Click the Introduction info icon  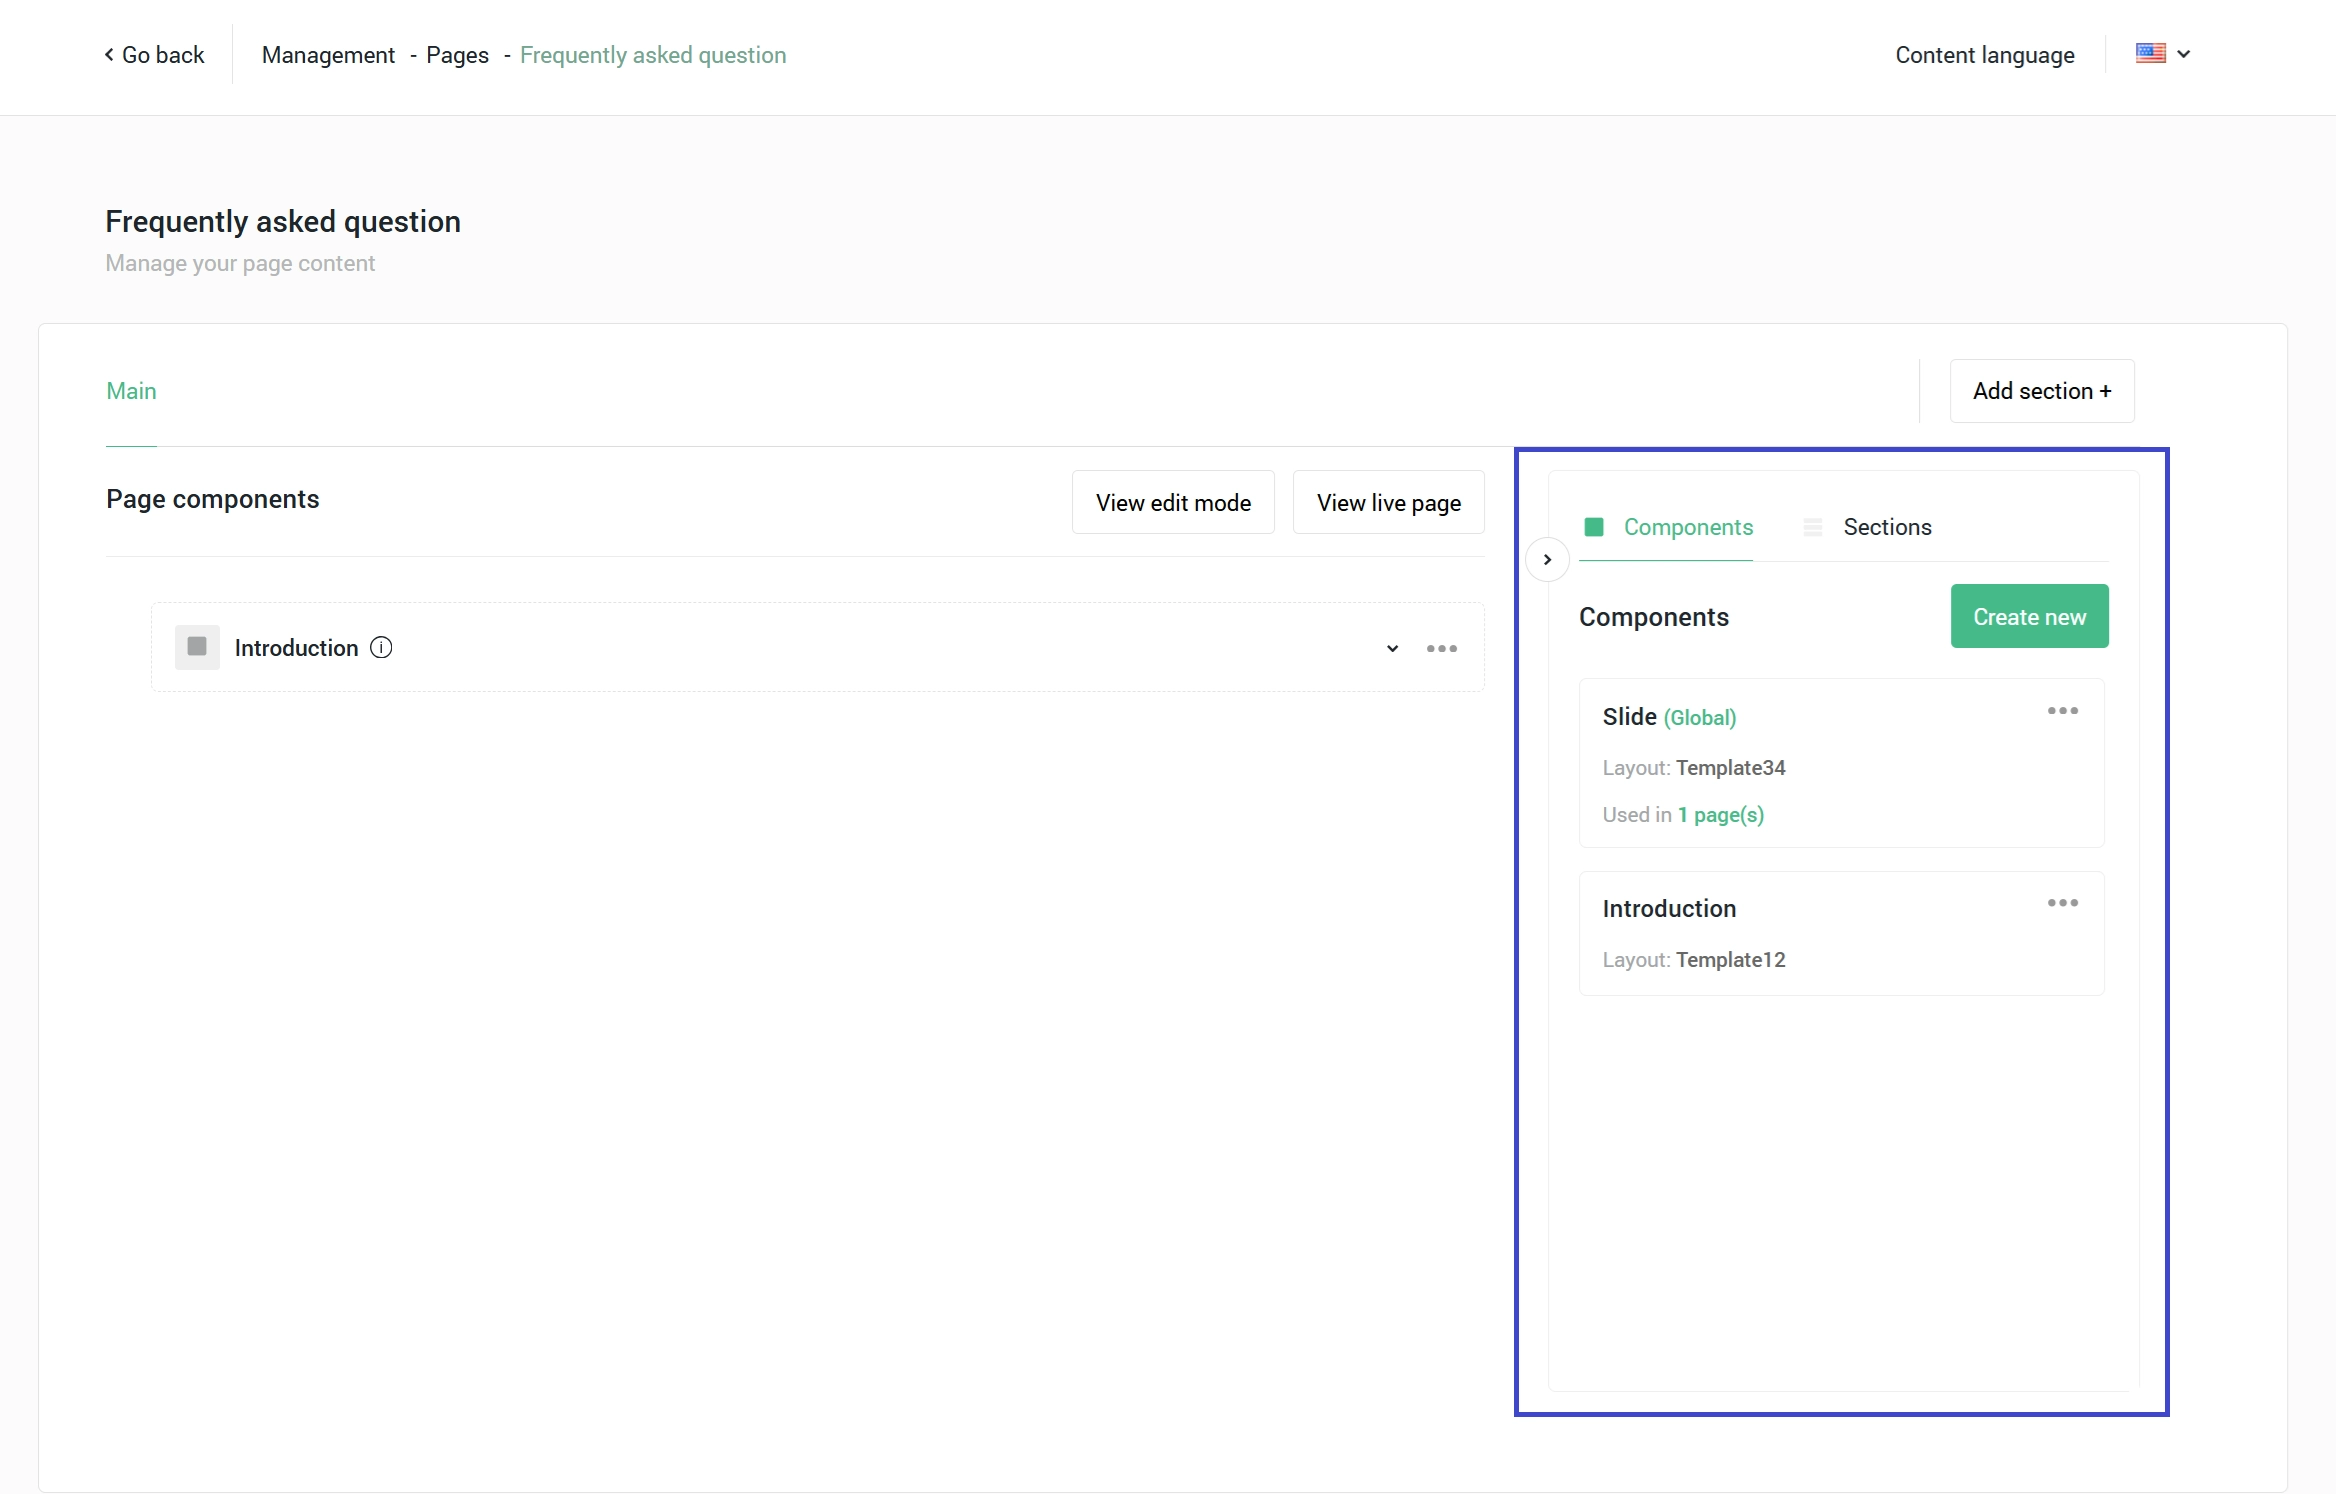[x=381, y=648]
